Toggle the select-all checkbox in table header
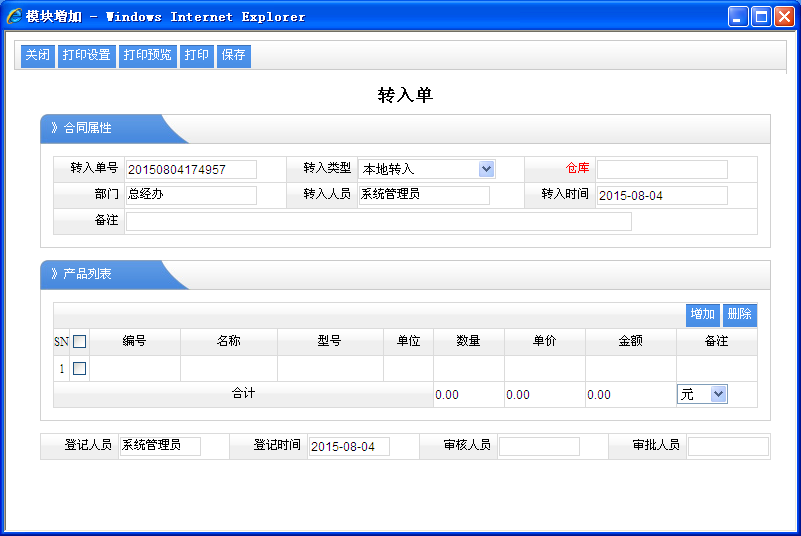The width and height of the screenshot is (801, 536). pyautogui.click(x=80, y=342)
